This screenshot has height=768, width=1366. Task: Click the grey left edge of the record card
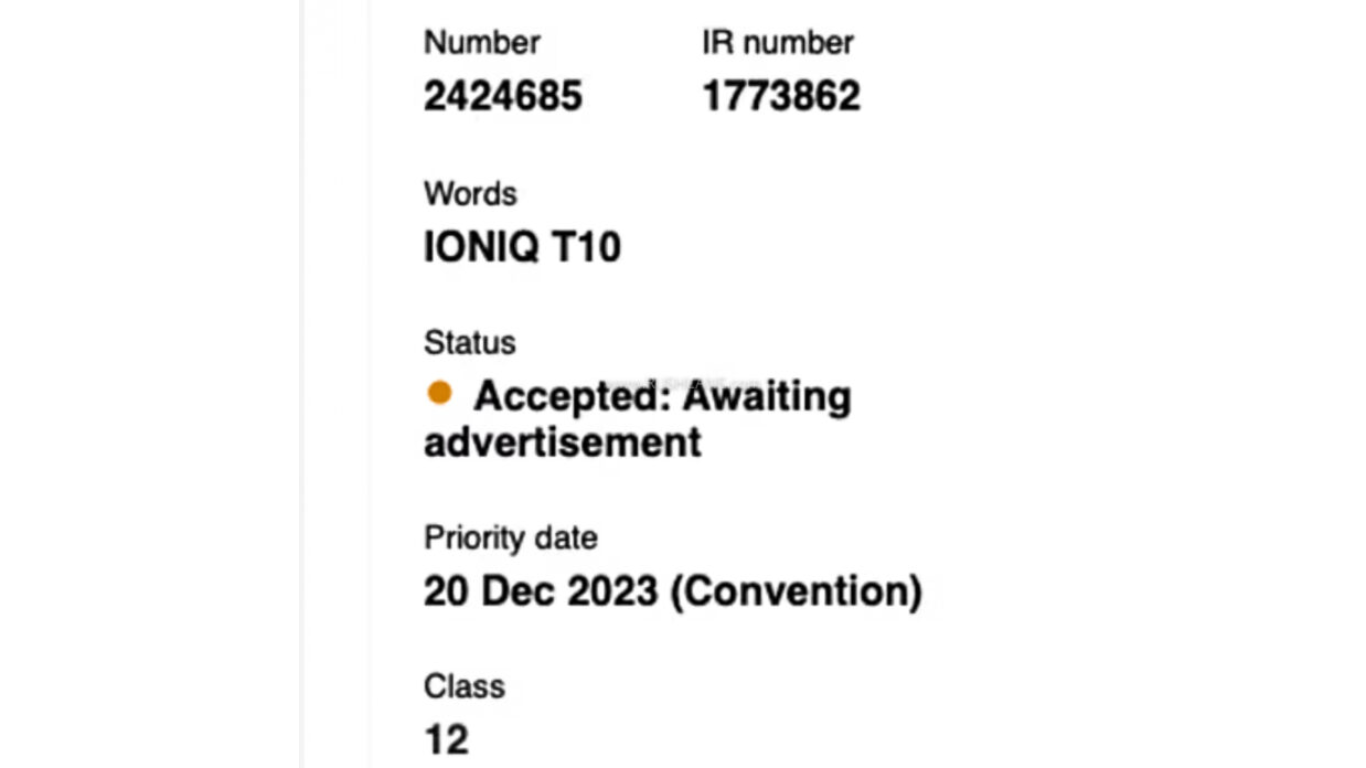pos(334,384)
